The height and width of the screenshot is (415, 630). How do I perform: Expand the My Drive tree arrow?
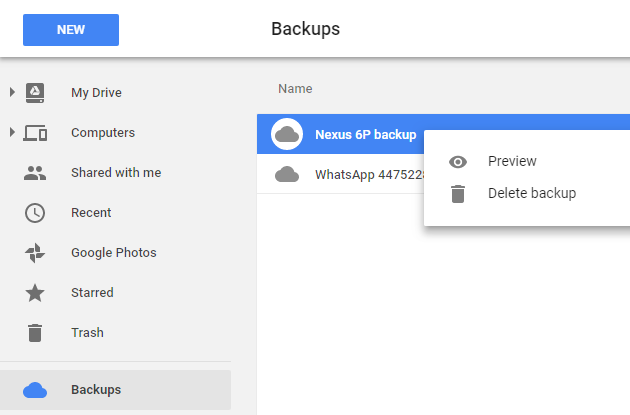coord(12,92)
